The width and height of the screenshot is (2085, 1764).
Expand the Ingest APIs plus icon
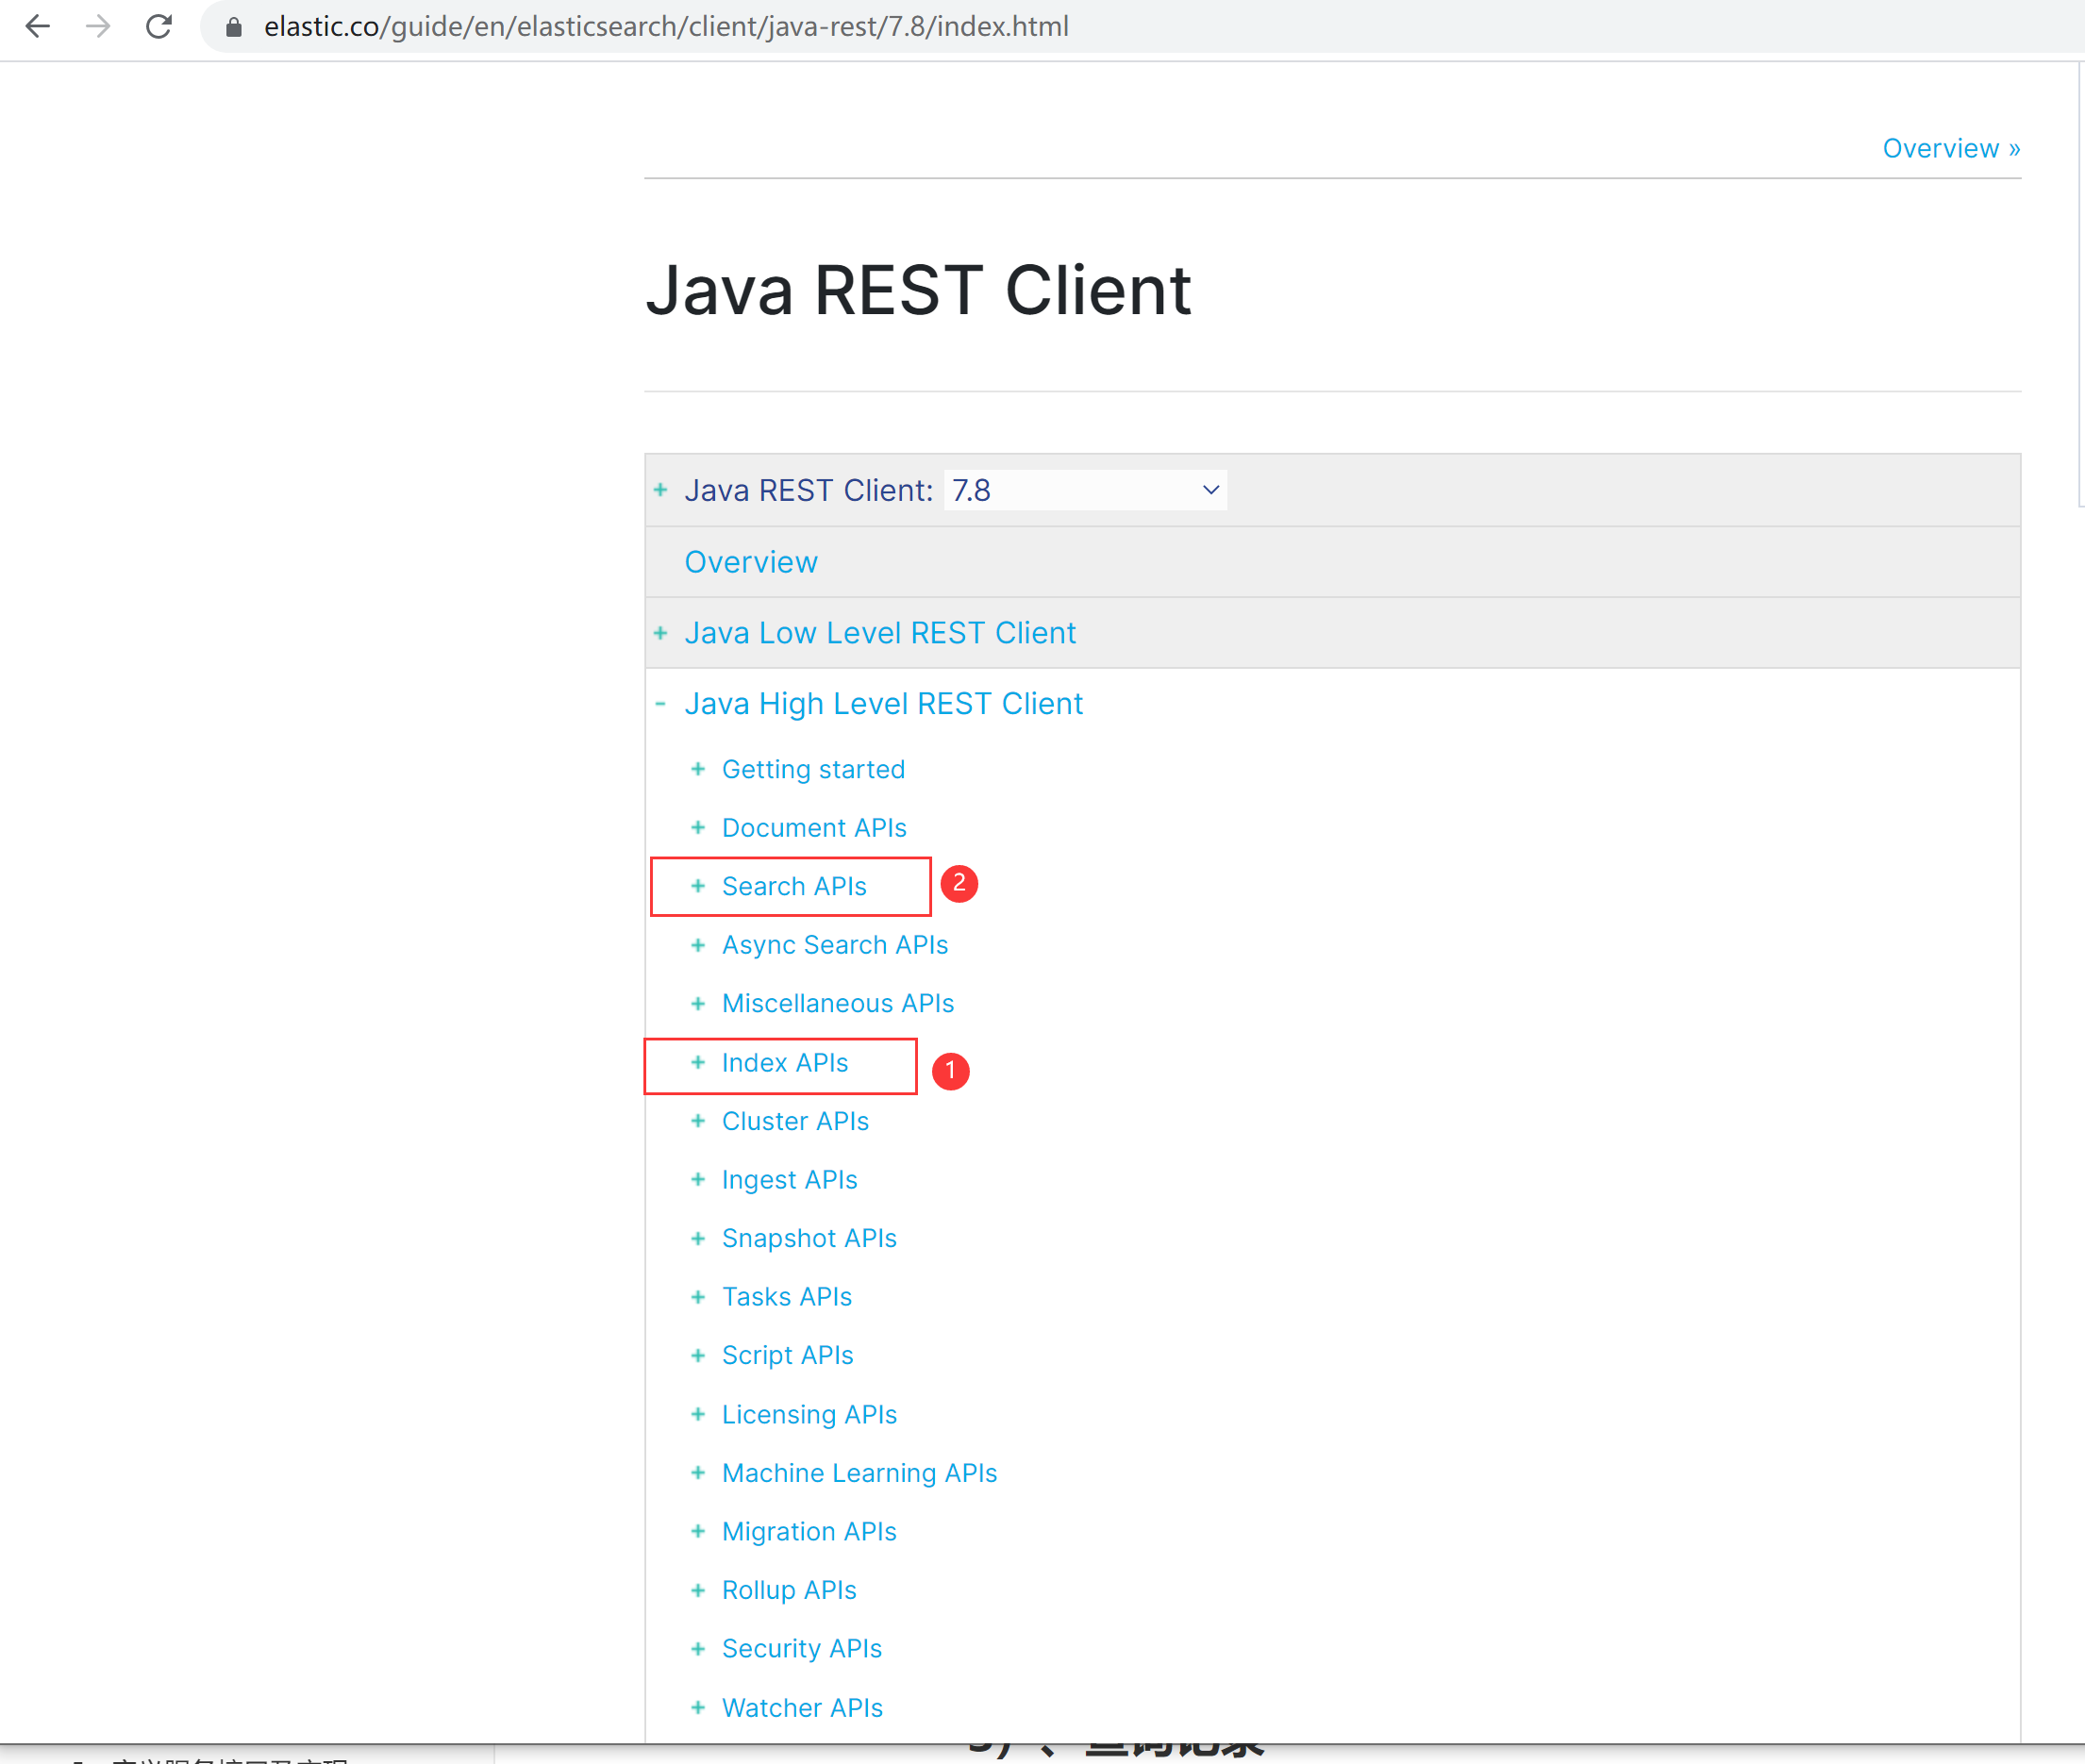click(x=698, y=1180)
